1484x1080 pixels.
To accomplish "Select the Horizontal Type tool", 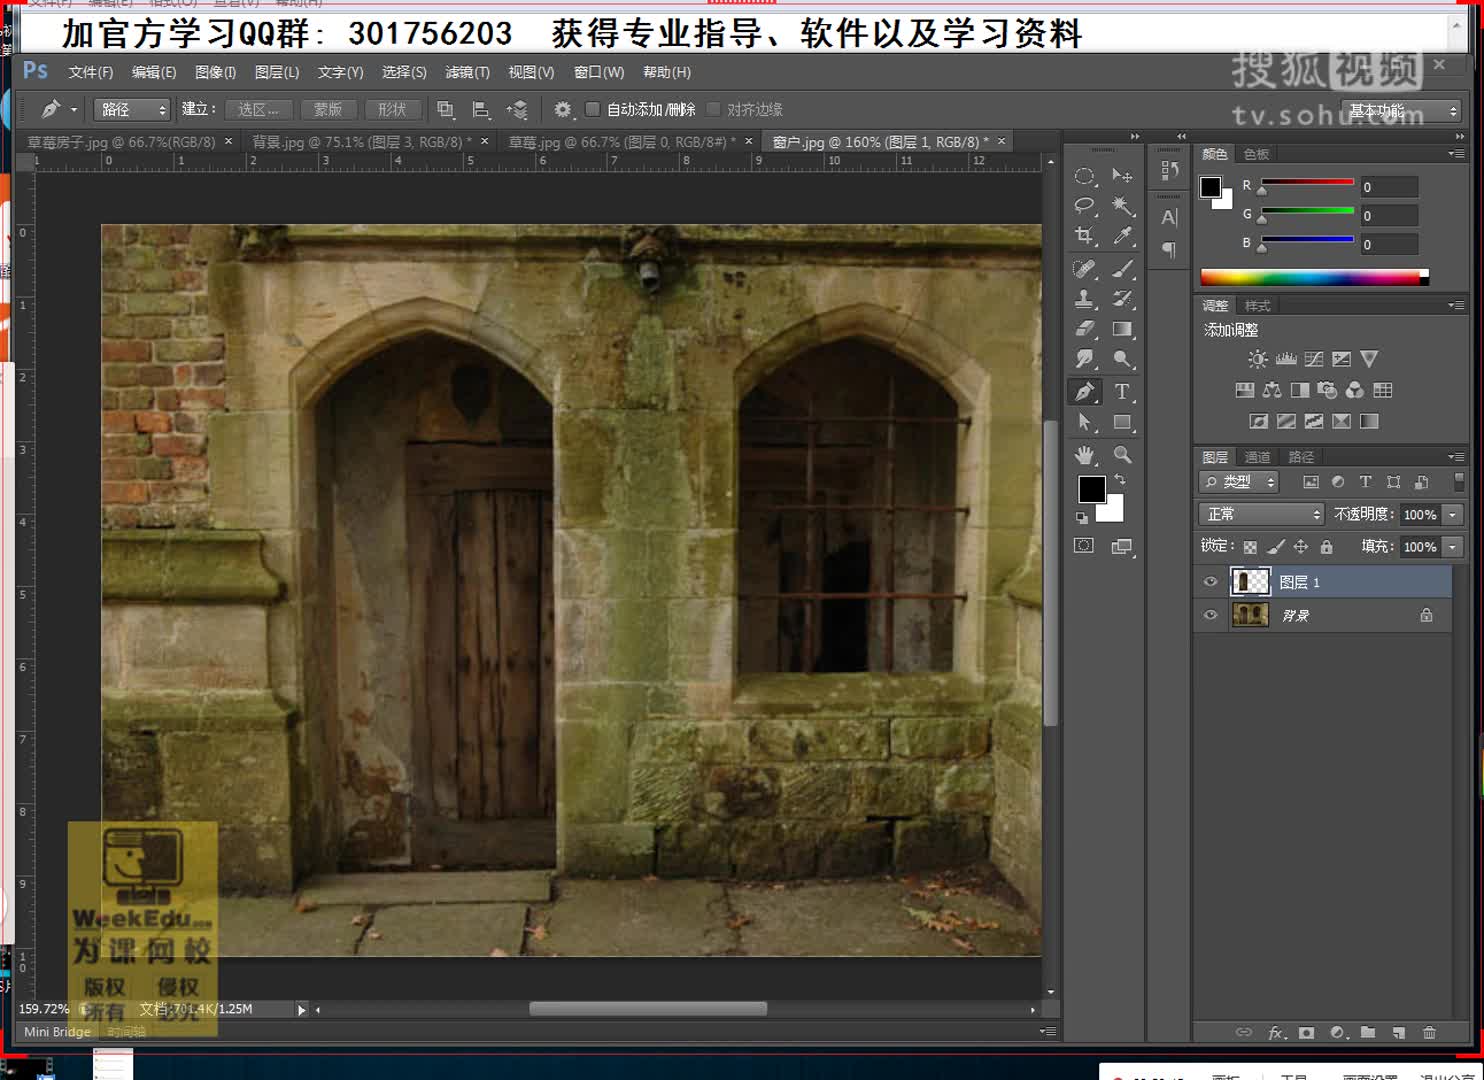I will point(1122,392).
